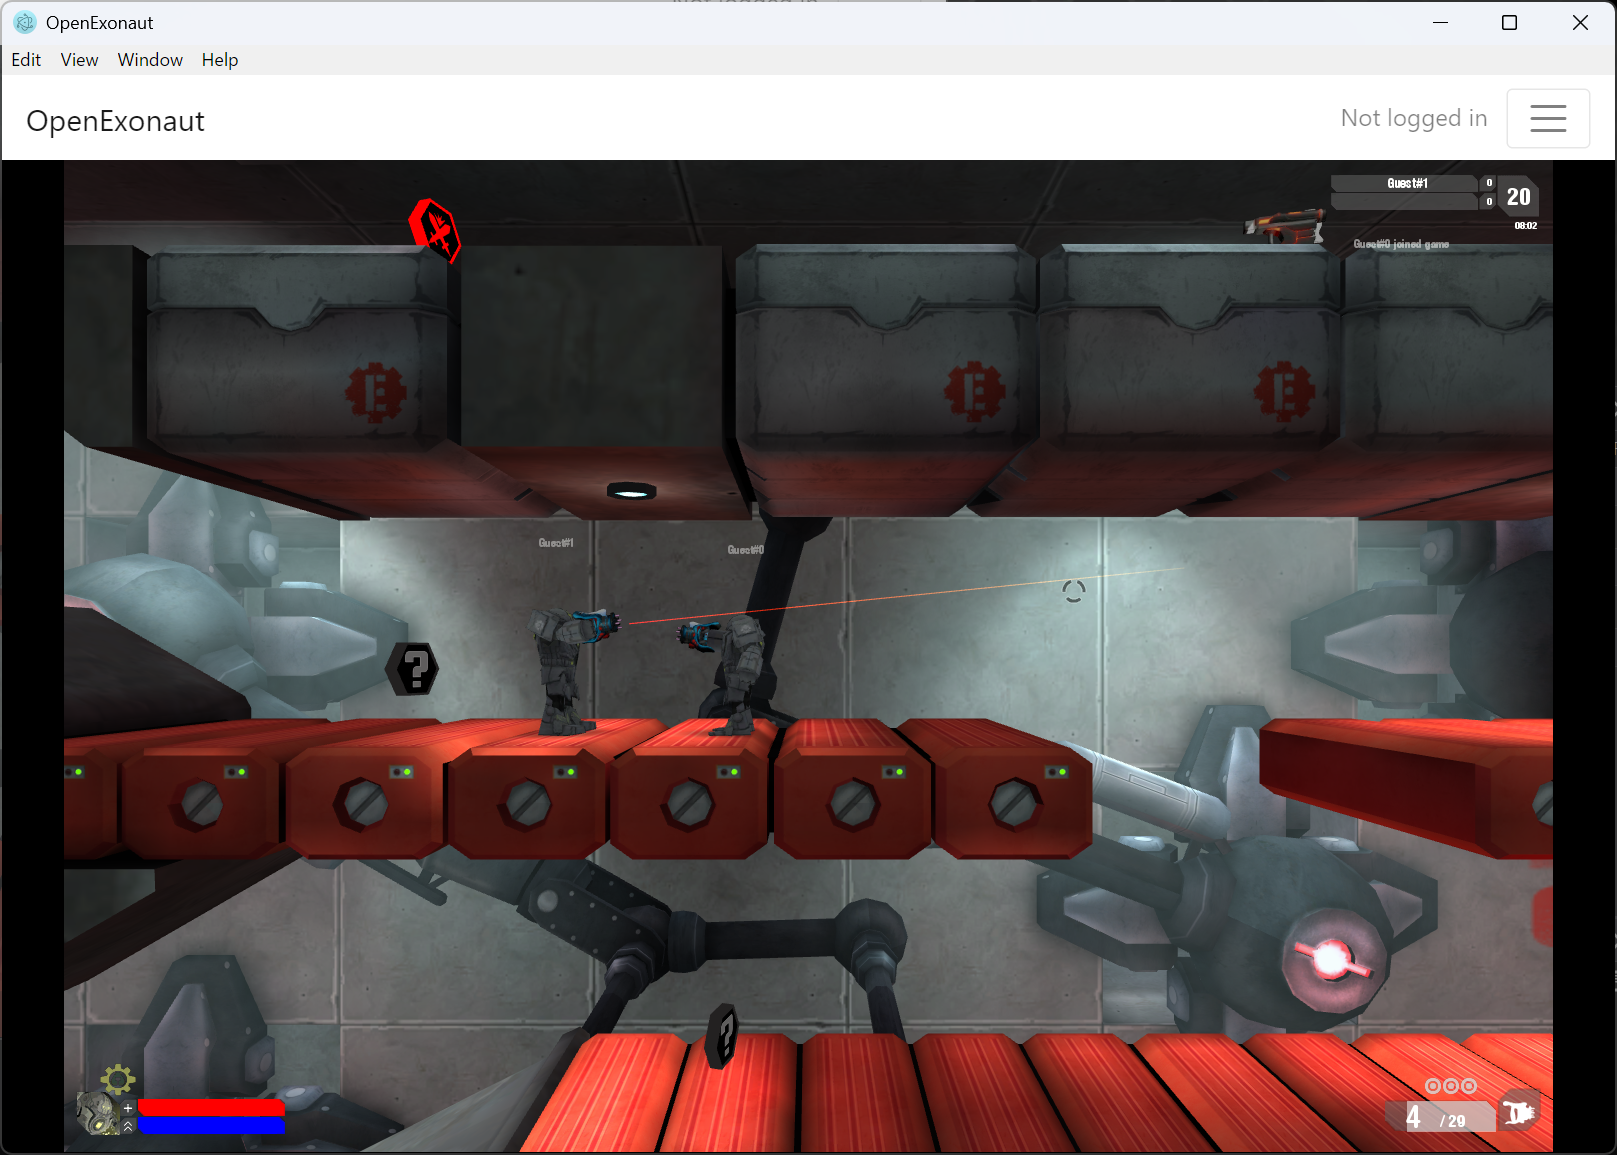Click the red health bar

point(211,1107)
